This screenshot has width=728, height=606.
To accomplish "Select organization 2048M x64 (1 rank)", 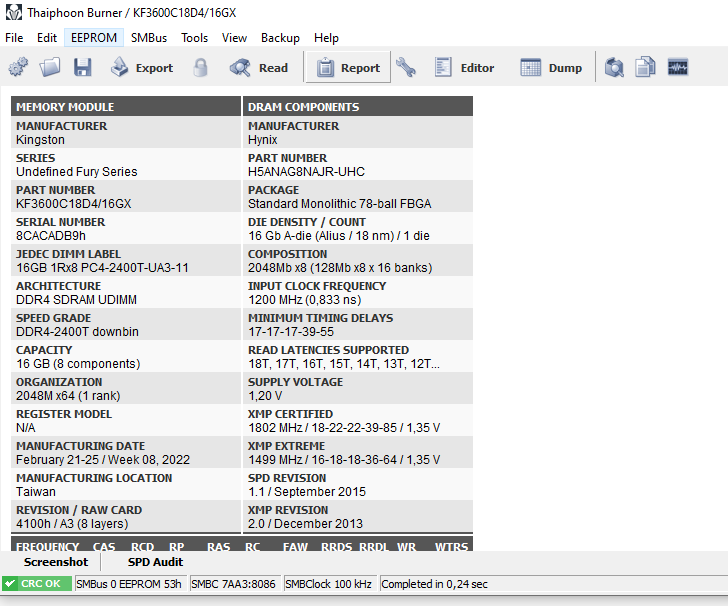I will click(68, 396).
